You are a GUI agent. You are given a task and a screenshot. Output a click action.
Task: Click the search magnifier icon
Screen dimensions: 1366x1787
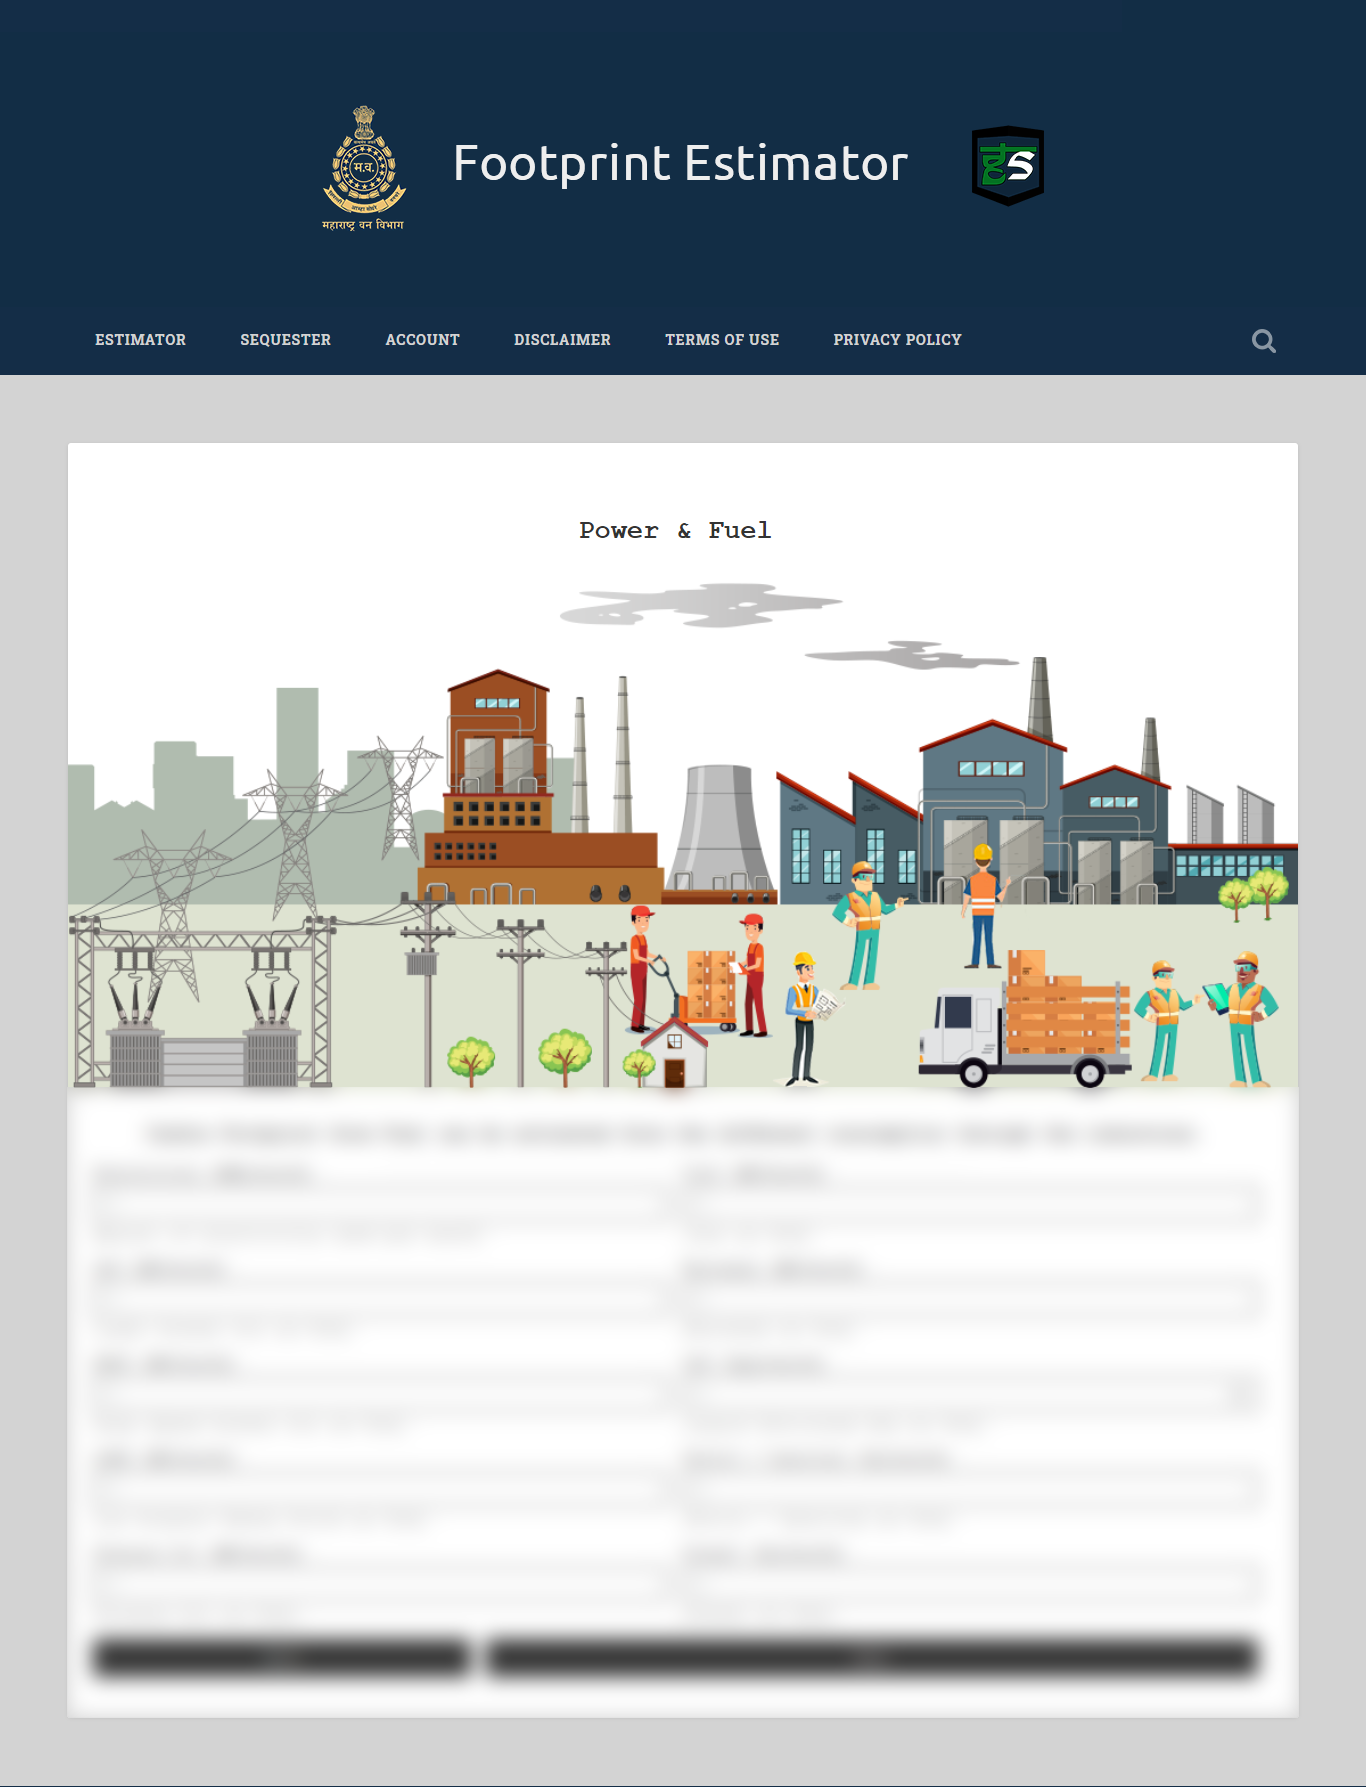[1263, 341]
